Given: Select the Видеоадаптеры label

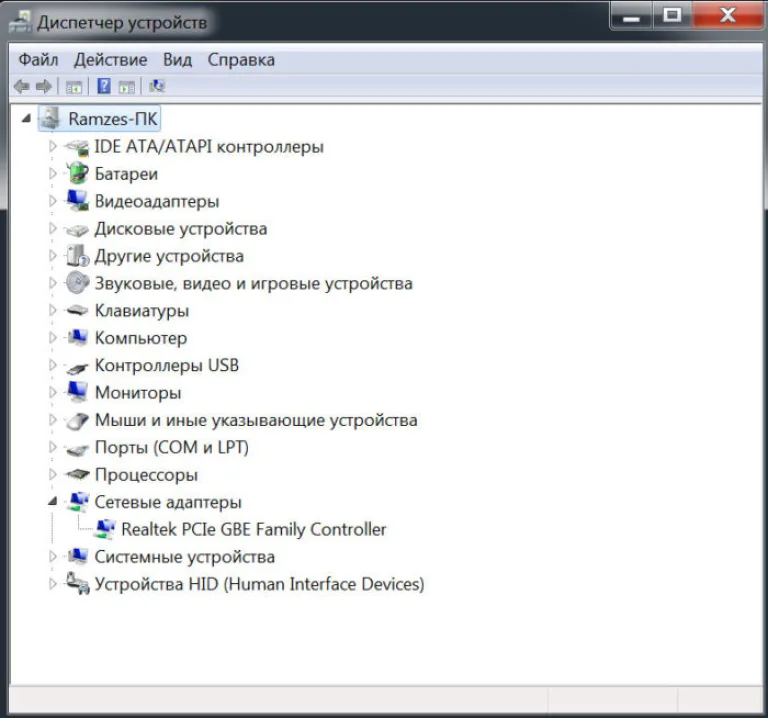Looking at the screenshot, I should click(x=157, y=201).
